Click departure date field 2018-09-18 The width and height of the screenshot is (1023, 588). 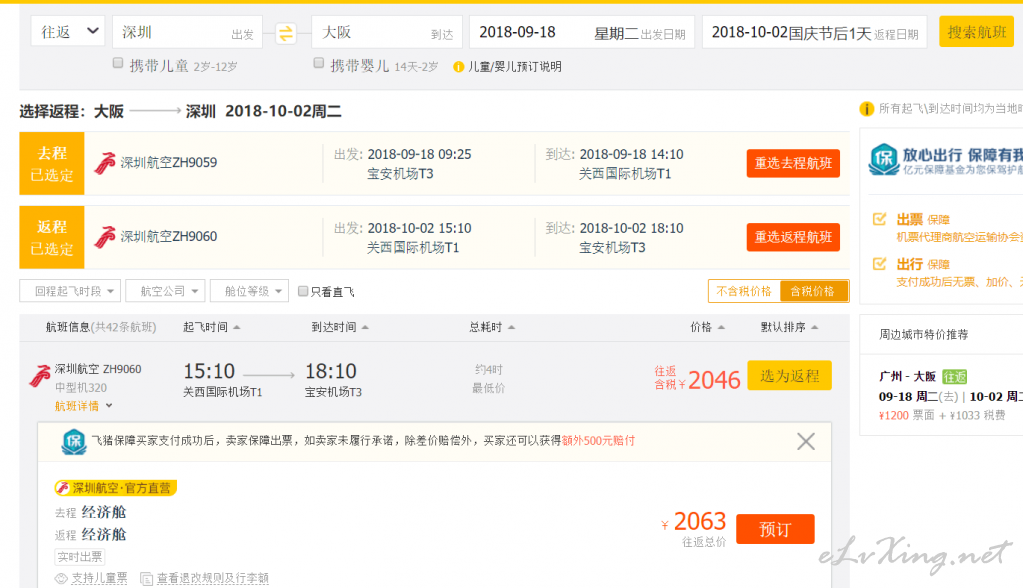click(x=582, y=32)
